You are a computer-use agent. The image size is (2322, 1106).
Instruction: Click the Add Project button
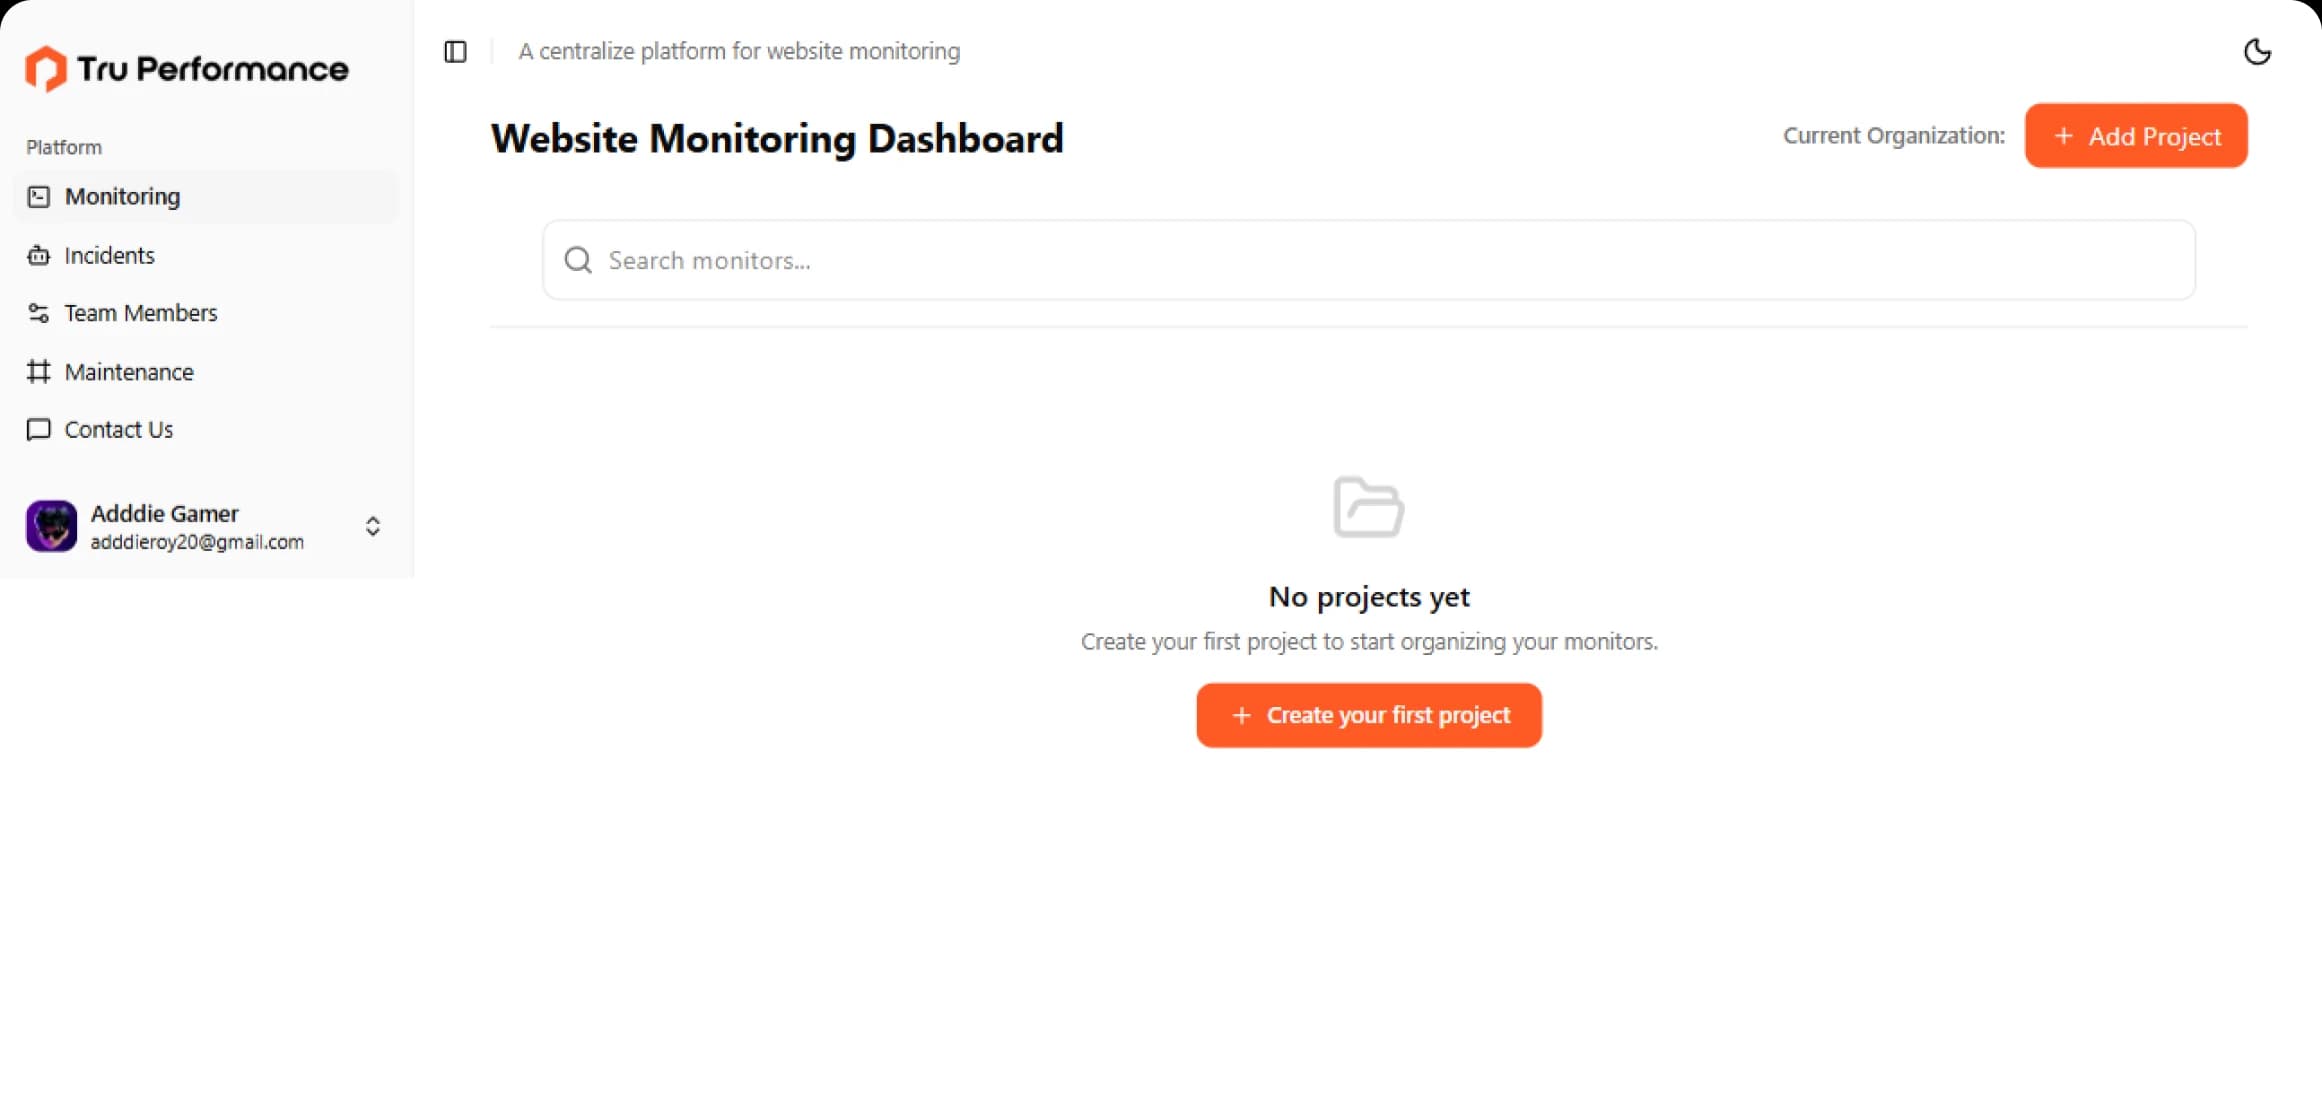[x=2136, y=136]
